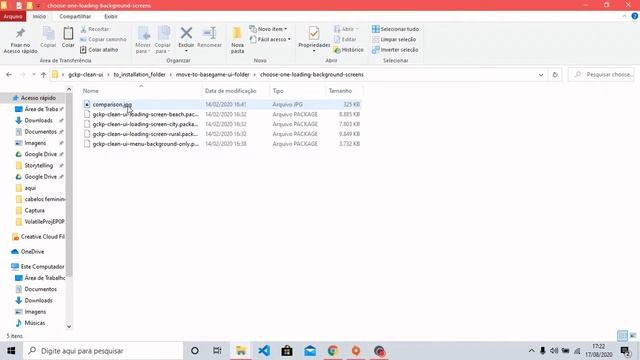The height and width of the screenshot is (360, 640).
Task: Open Copiar para ribbon button
Action: tap(163, 40)
